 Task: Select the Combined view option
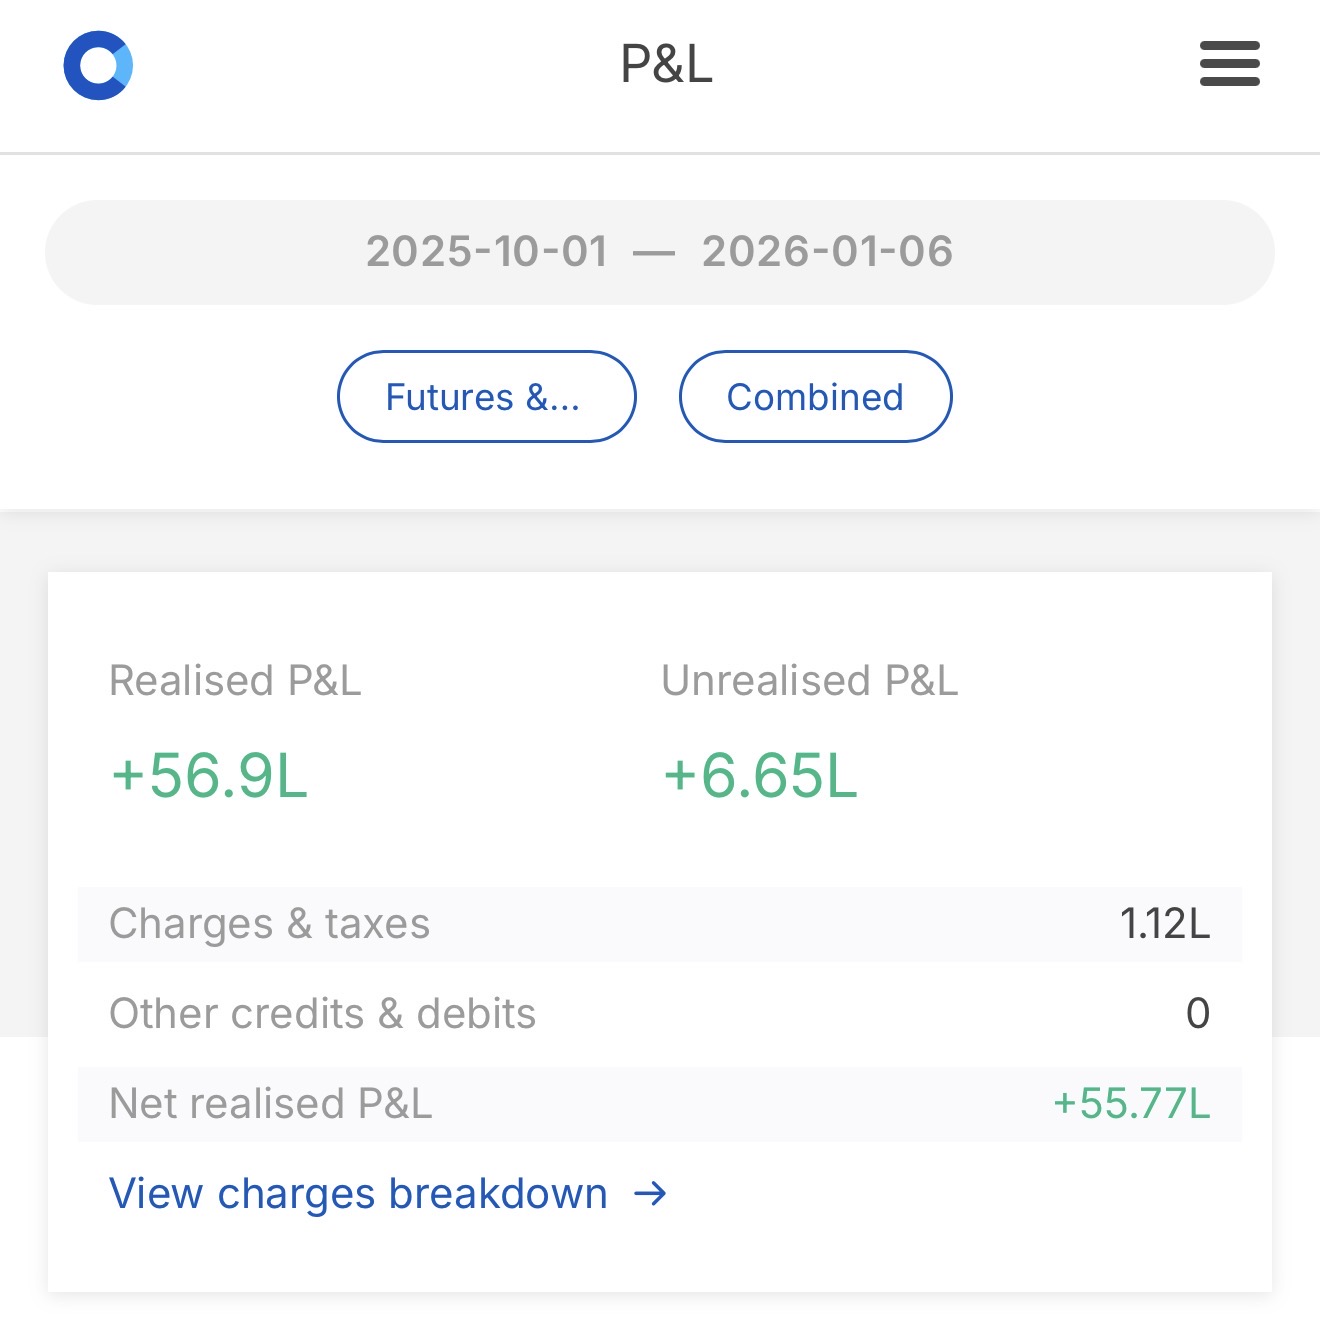(x=815, y=396)
